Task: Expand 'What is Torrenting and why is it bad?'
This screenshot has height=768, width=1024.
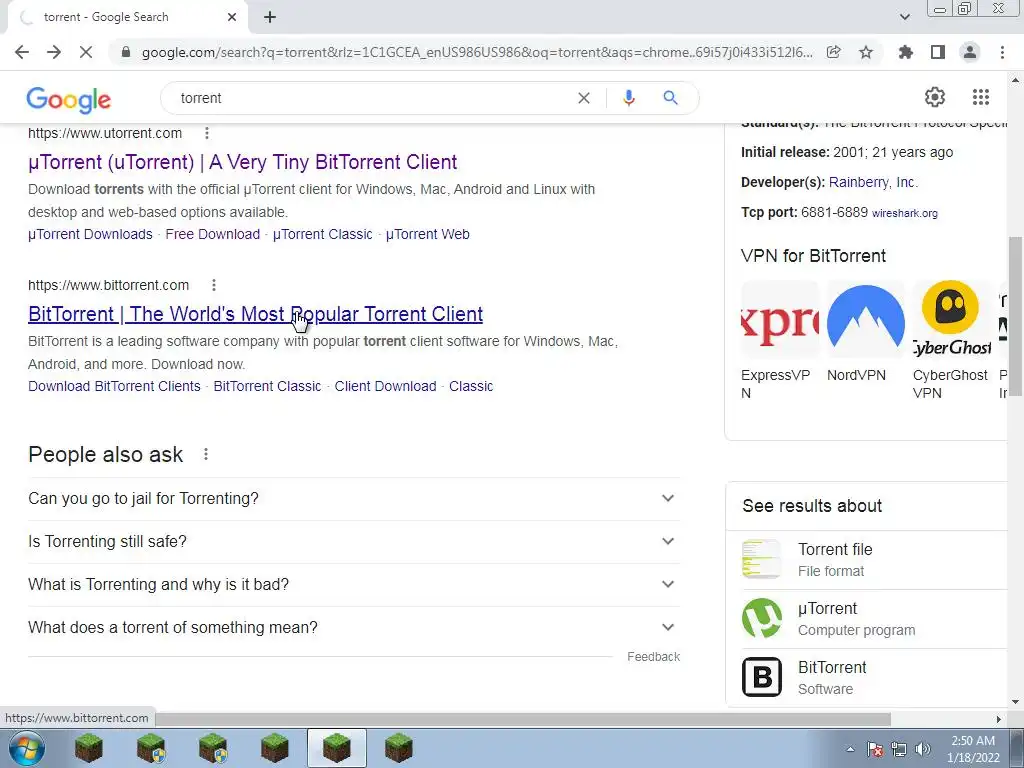Action: coord(353,584)
